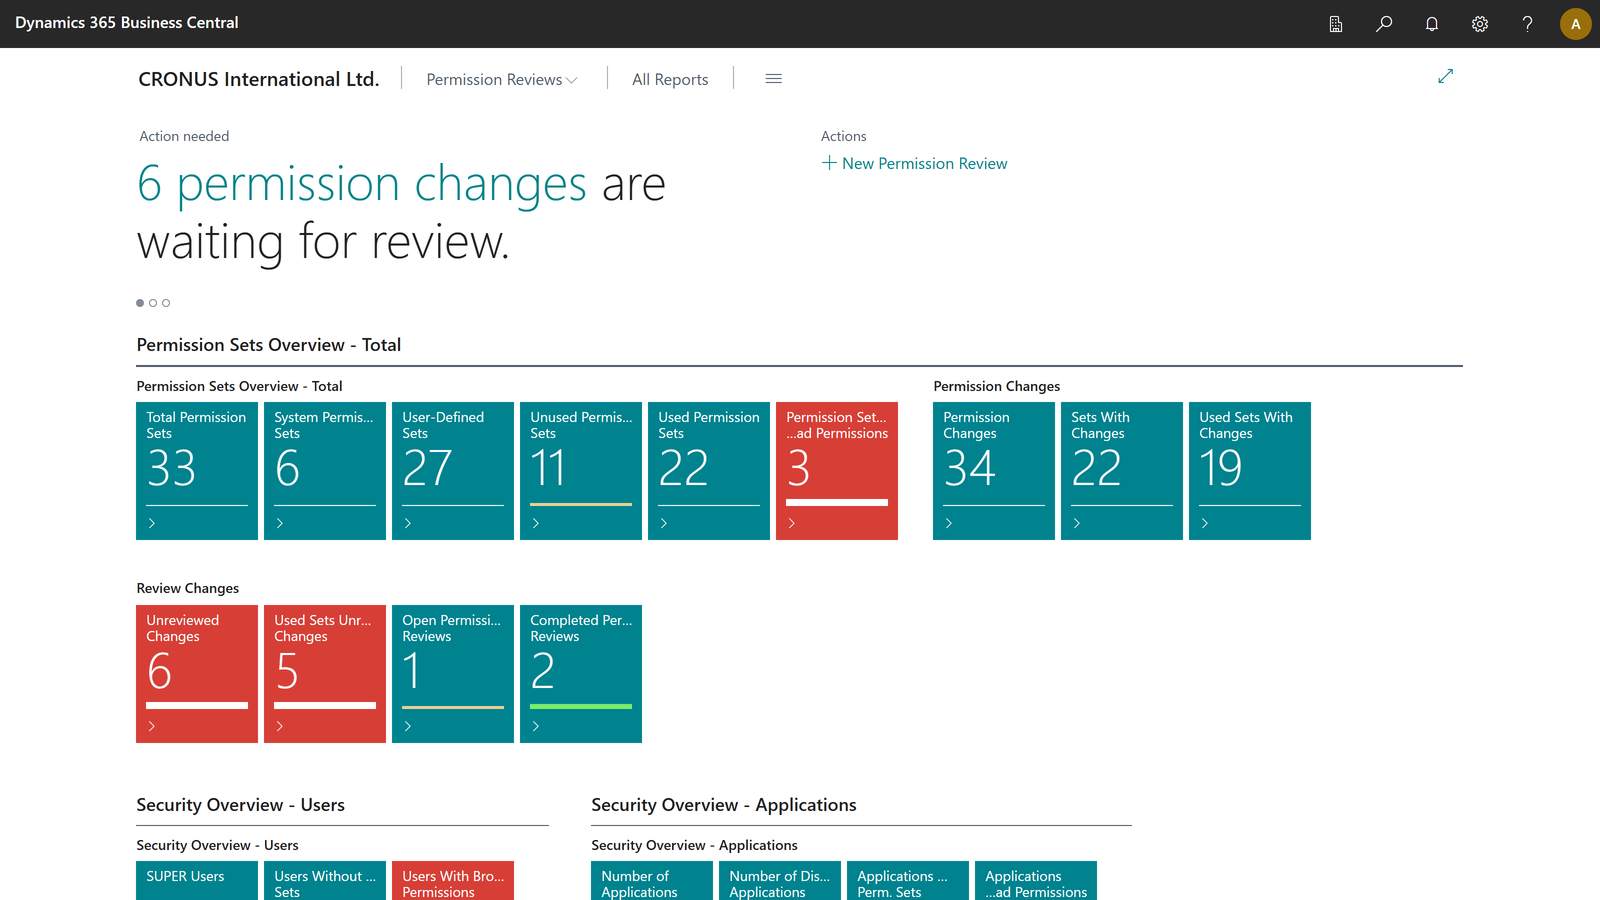Click the Review Changes section label
This screenshot has height=900, width=1600.
point(188,588)
